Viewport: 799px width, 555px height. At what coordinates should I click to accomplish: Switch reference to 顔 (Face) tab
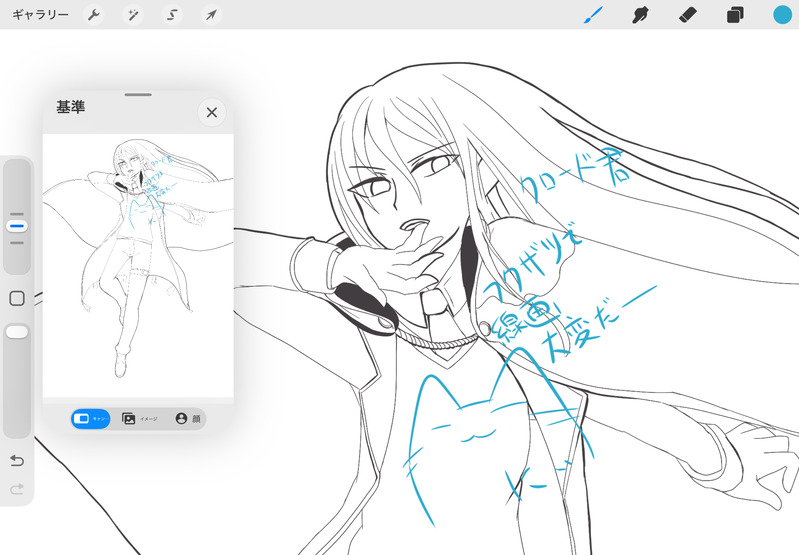tap(188, 419)
